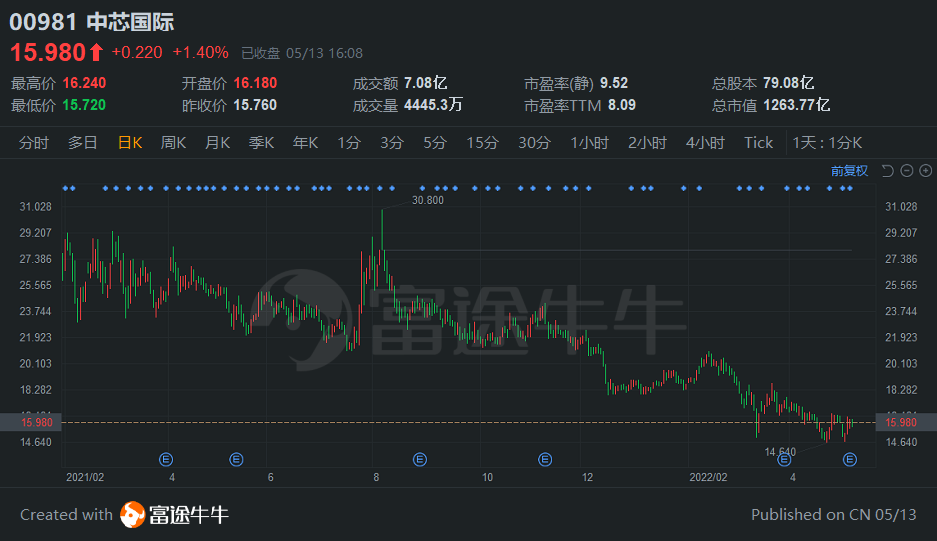The image size is (937, 541).
Task: Click the 2022/02 date axis label
Action: pyautogui.click(x=708, y=477)
